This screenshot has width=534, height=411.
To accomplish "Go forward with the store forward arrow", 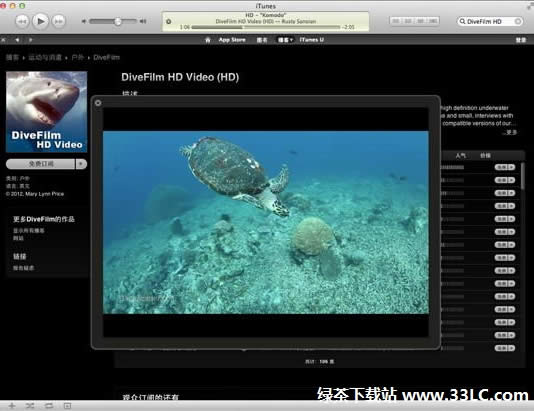I will coord(30,40).
